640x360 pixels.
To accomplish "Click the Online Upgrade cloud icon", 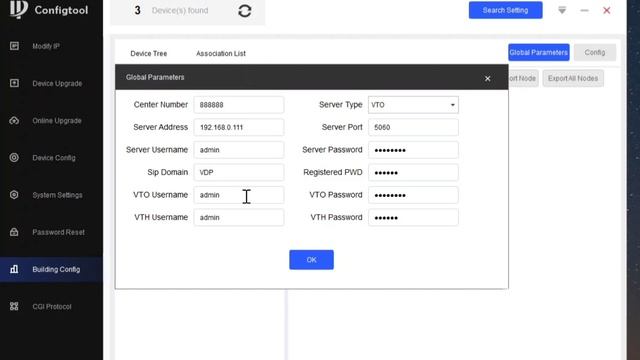I will (x=14, y=121).
